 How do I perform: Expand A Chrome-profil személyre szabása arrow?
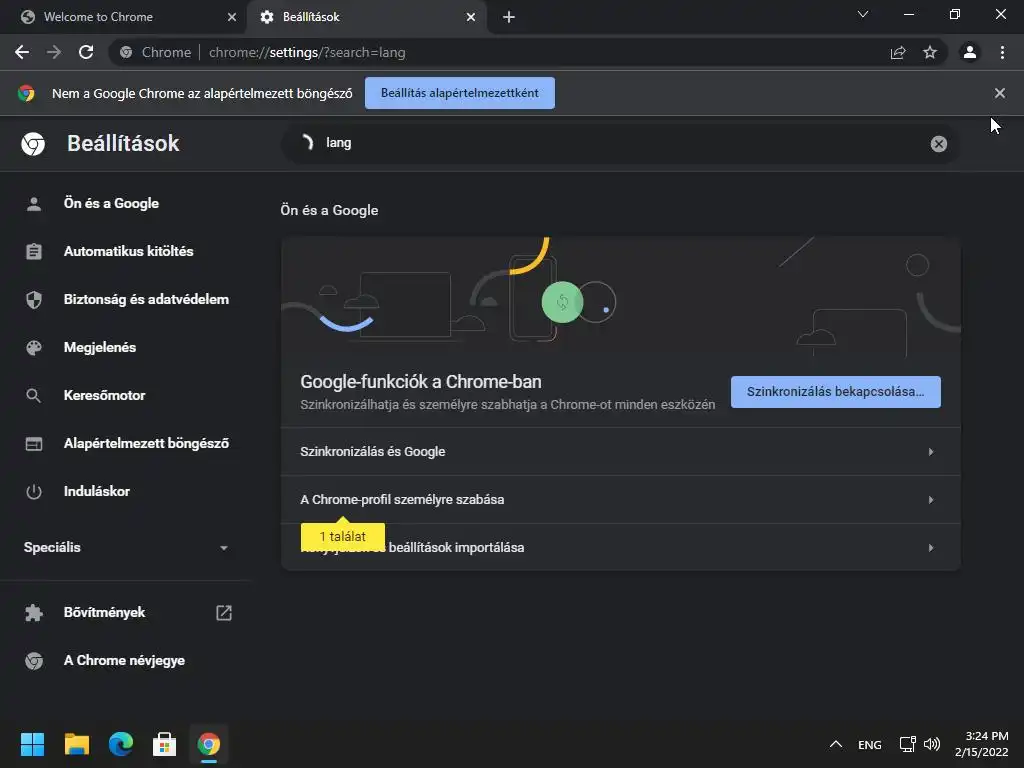tap(931, 500)
